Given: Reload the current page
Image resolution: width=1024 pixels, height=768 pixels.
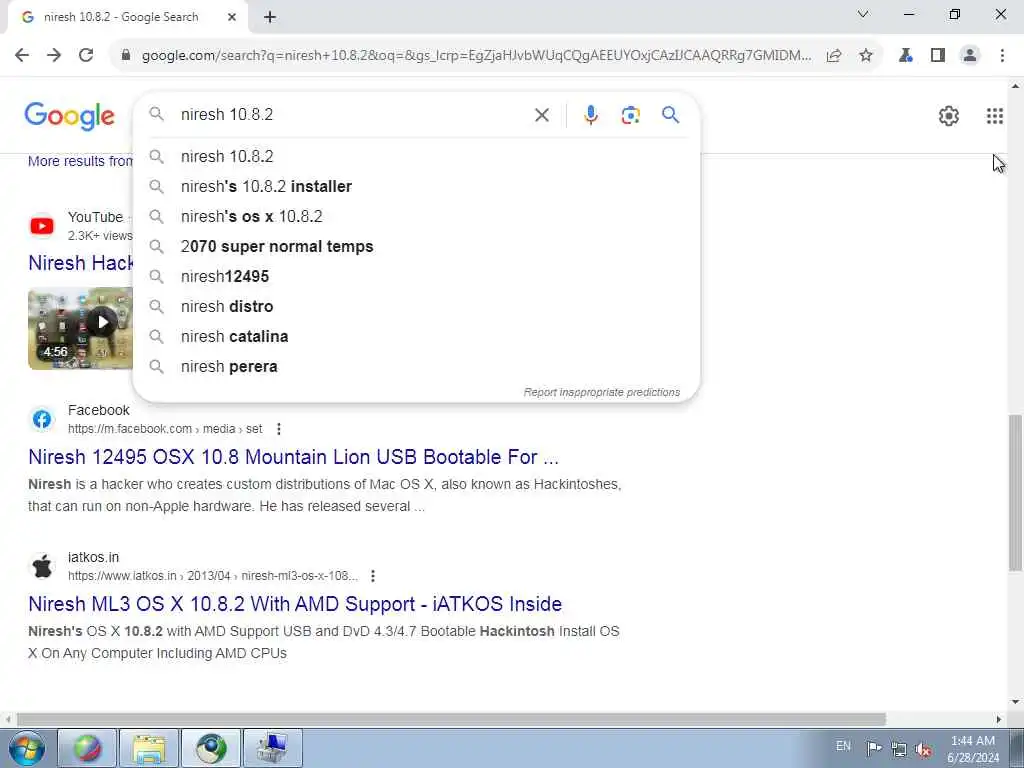Looking at the screenshot, I should tap(86, 56).
